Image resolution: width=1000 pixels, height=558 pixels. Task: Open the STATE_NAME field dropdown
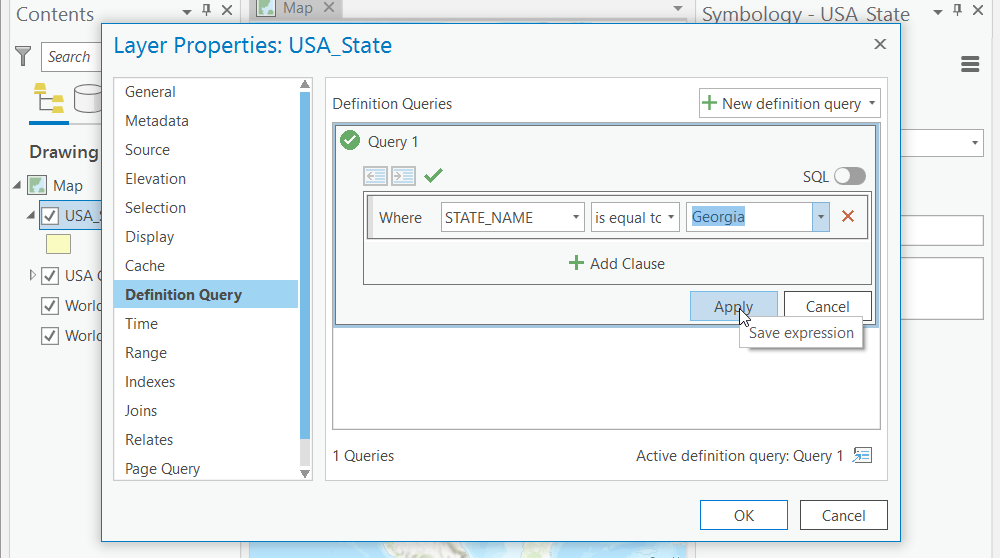tap(575, 217)
